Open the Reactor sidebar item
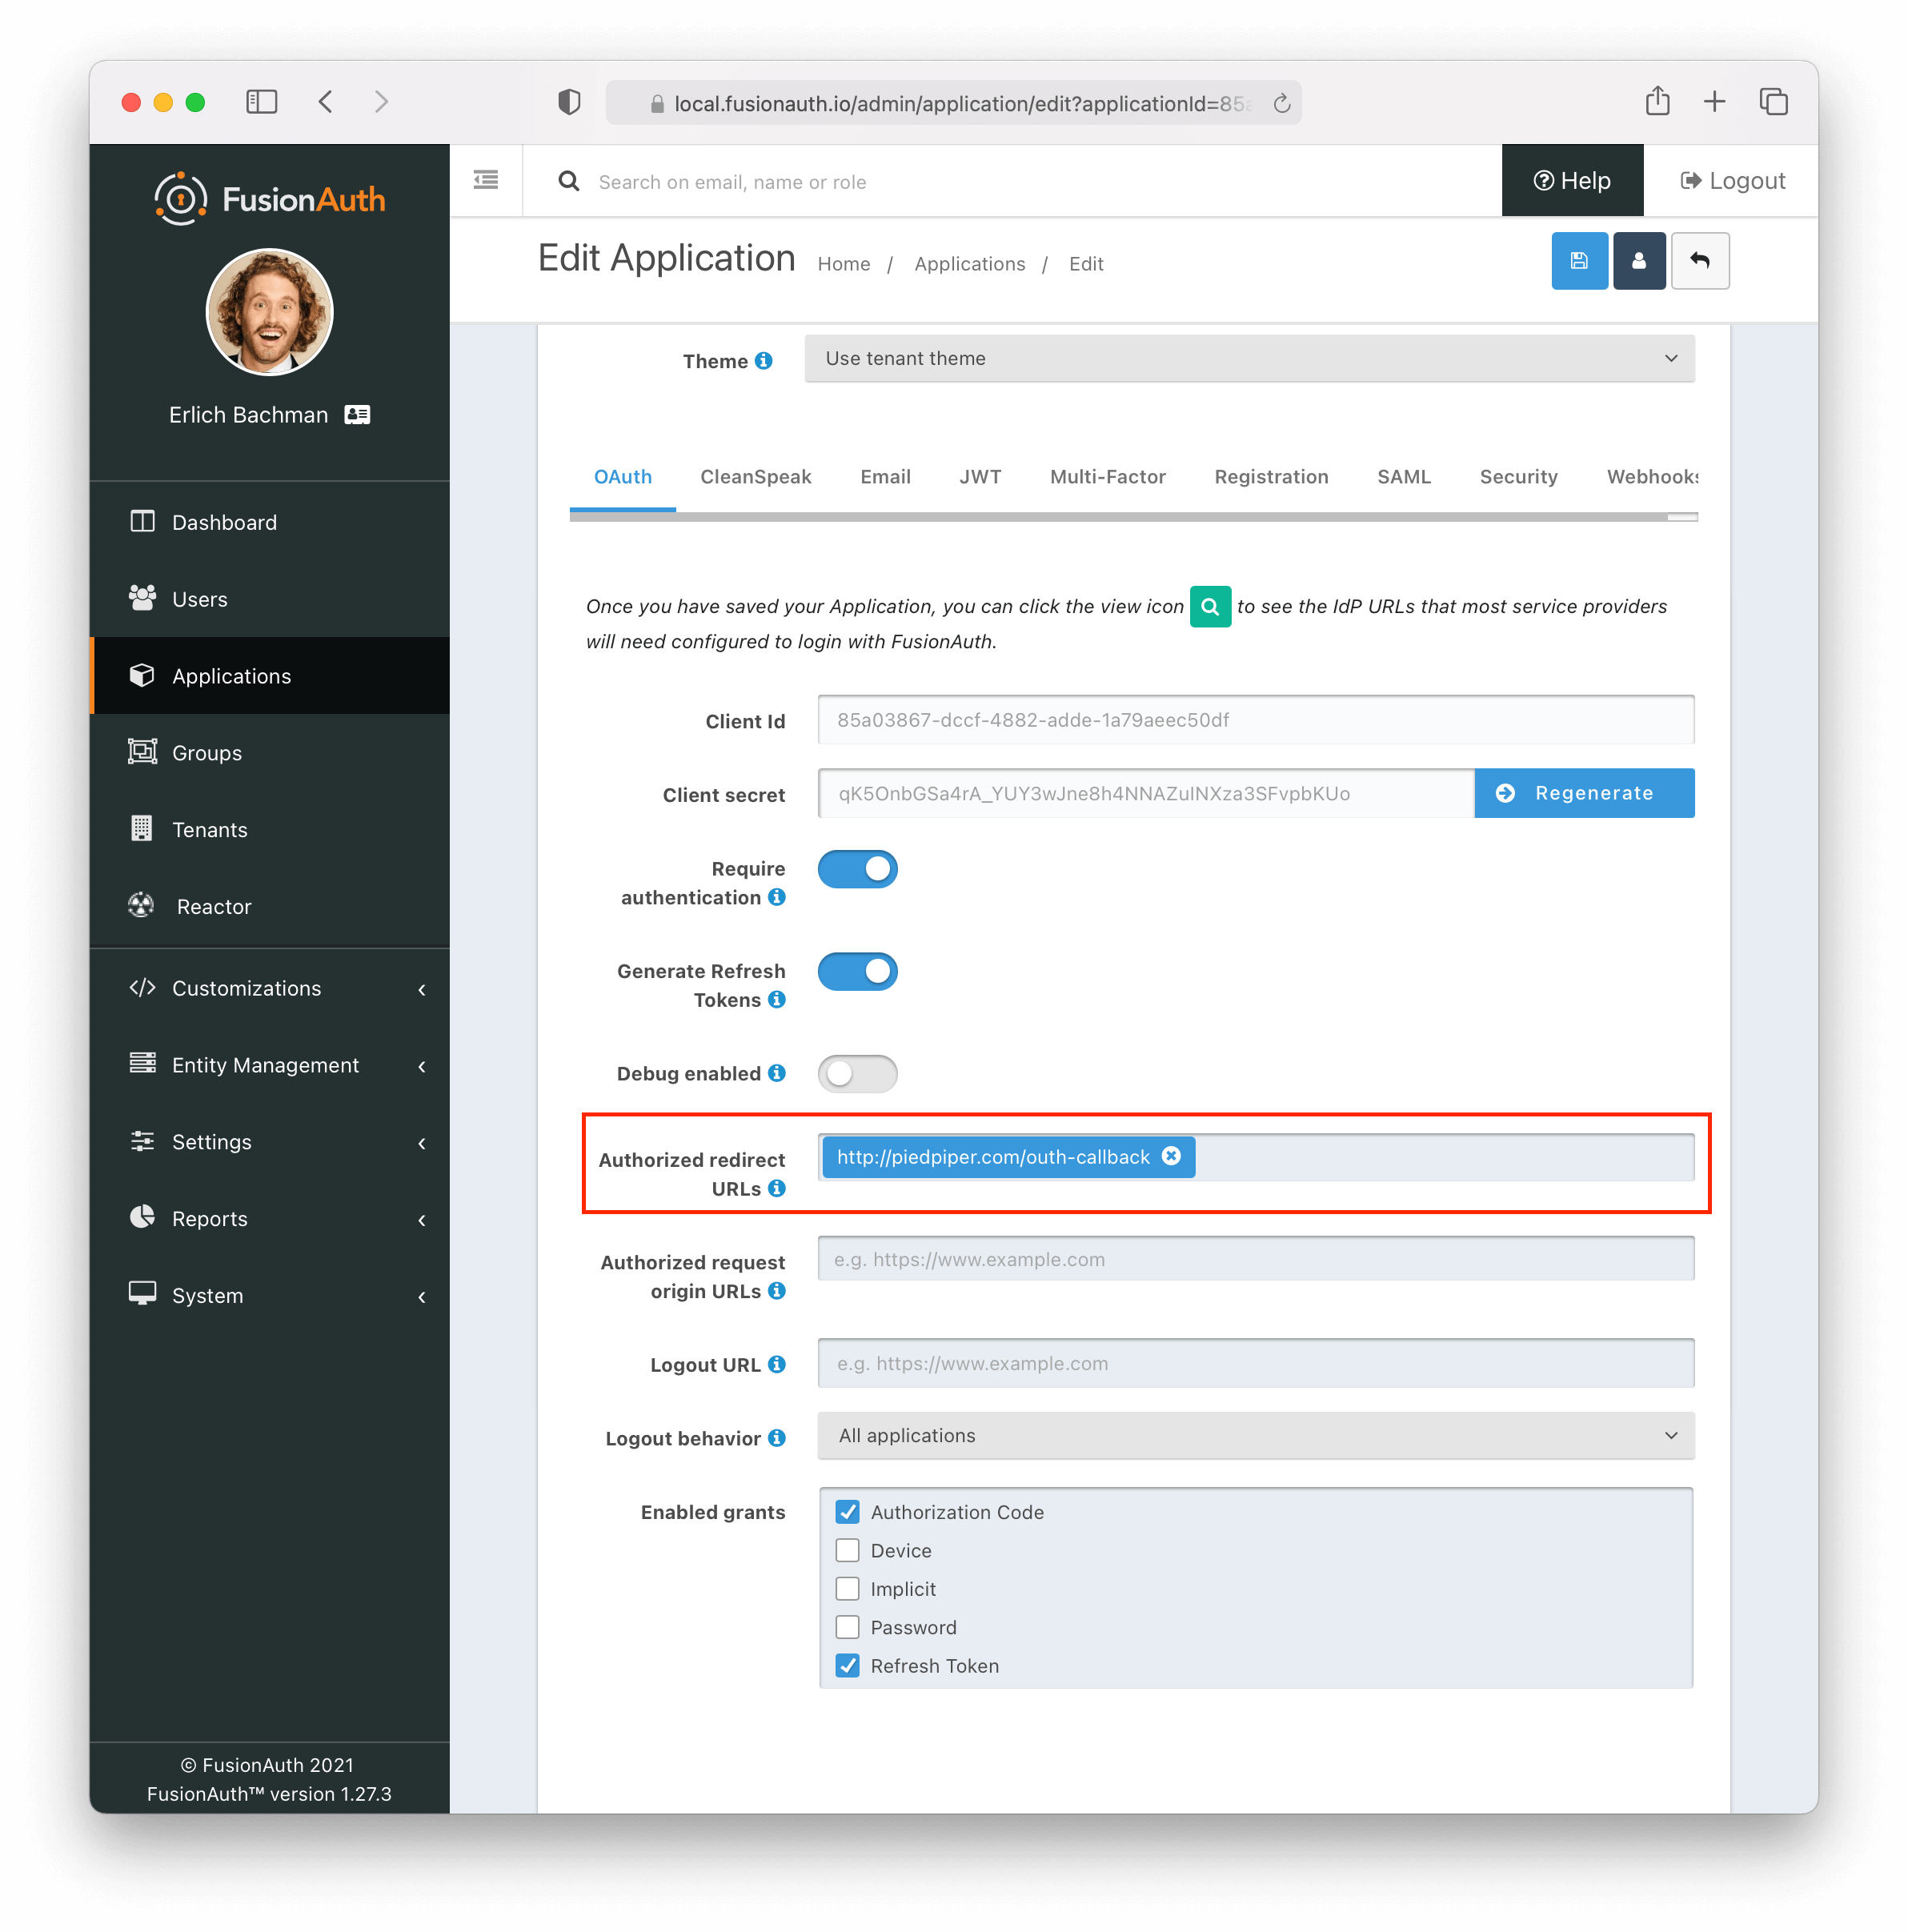Image resolution: width=1908 pixels, height=1932 pixels. pos(269,907)
